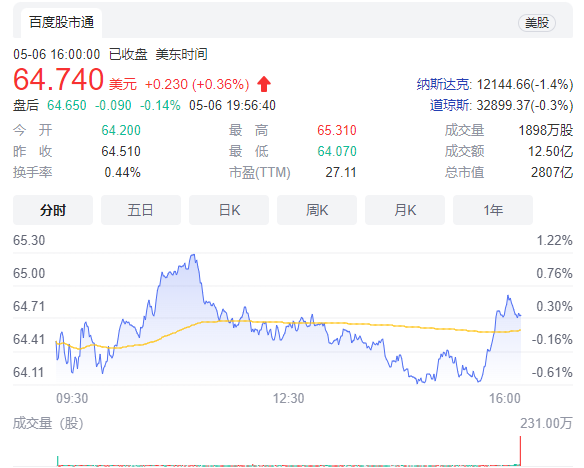Click the 16:00 time axis label
Viewport: 584px width, 468px height.
(505, 398)
